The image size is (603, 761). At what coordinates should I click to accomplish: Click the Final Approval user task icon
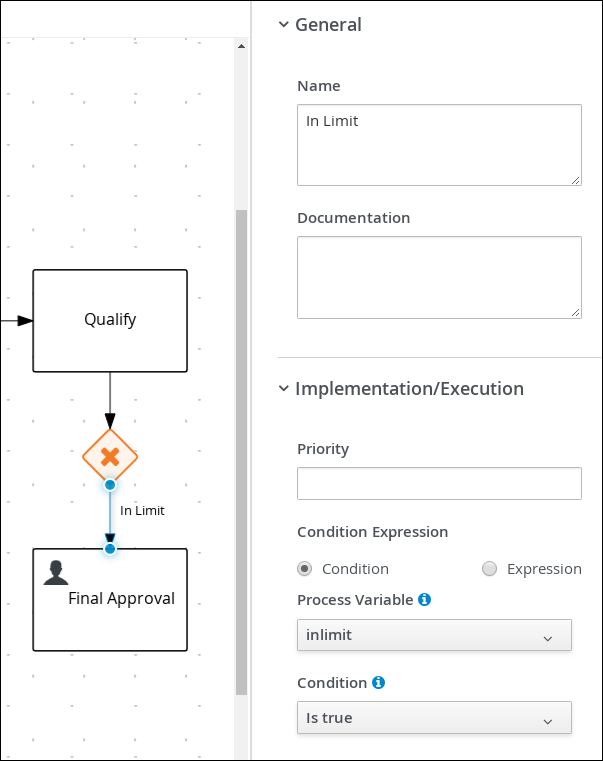[56, 572]
